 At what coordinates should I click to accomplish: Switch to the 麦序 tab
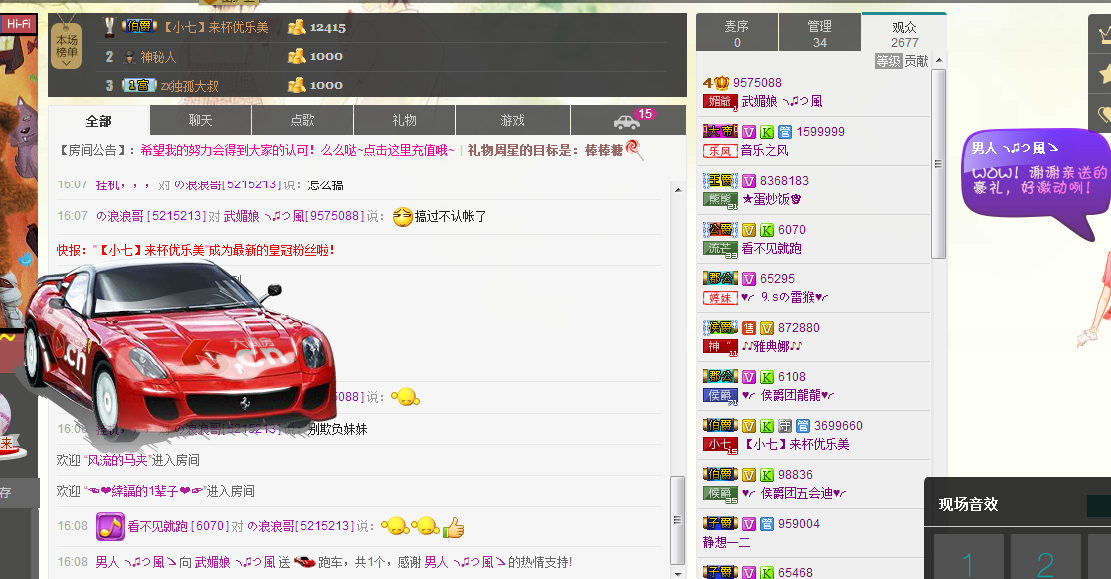pyautogui.click(x=737, y=33)
